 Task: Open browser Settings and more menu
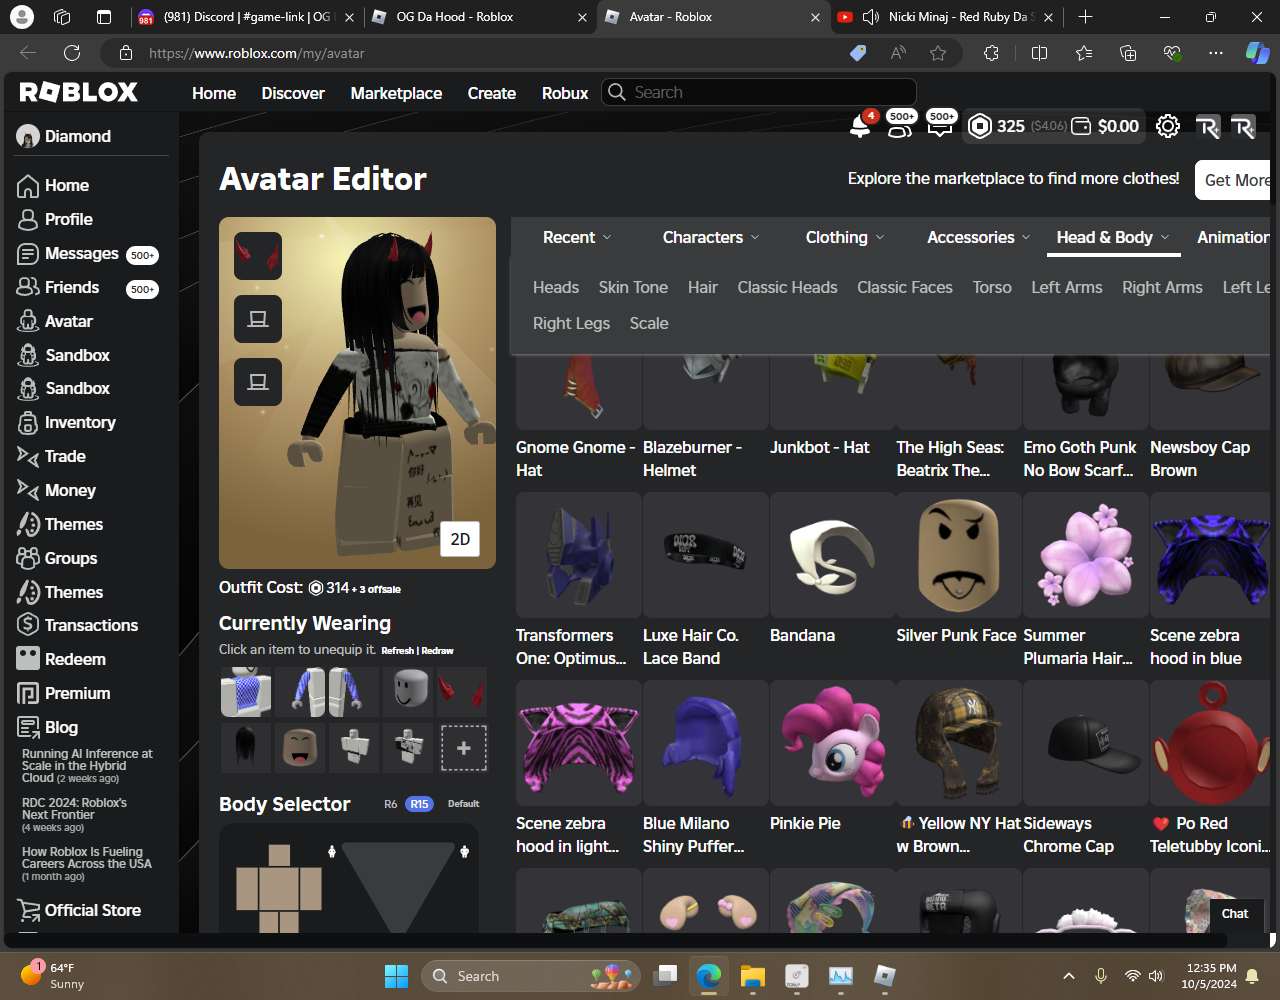click(x=1216, y=53)
